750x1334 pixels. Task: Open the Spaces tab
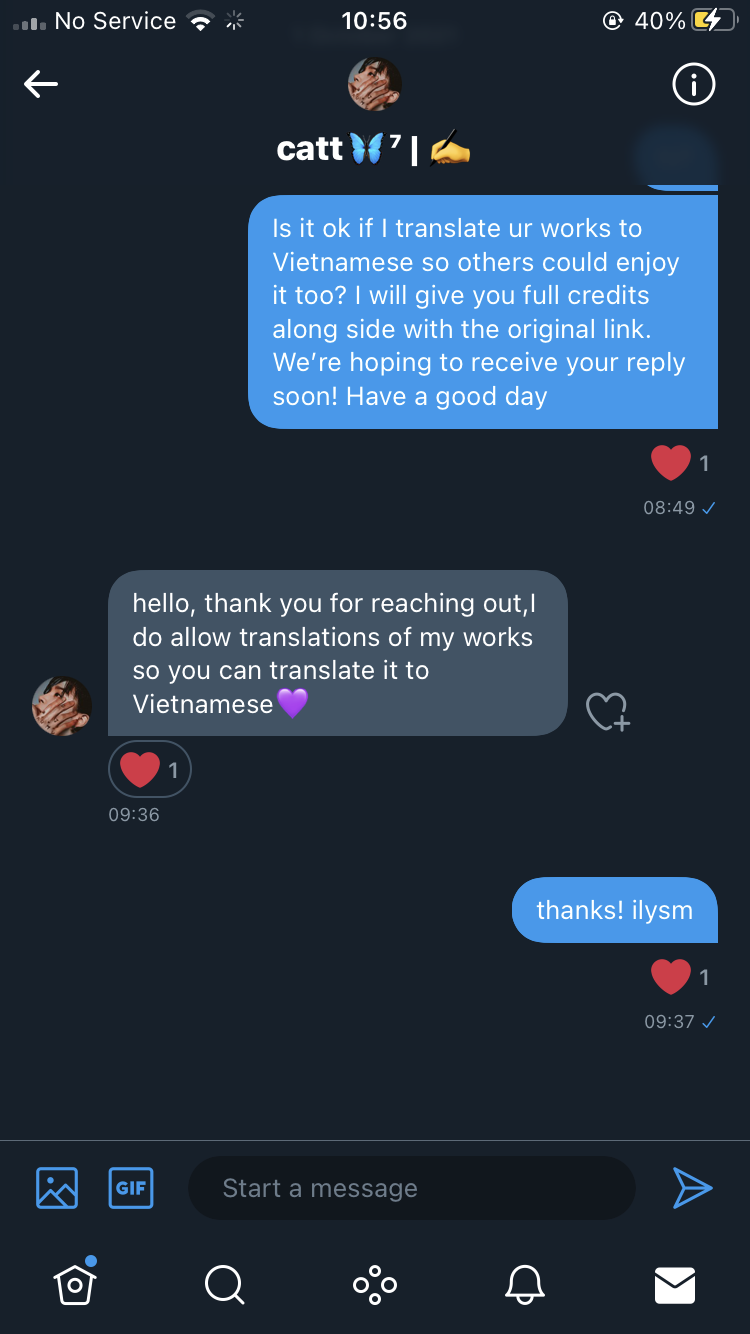[x=375, y=1284]
